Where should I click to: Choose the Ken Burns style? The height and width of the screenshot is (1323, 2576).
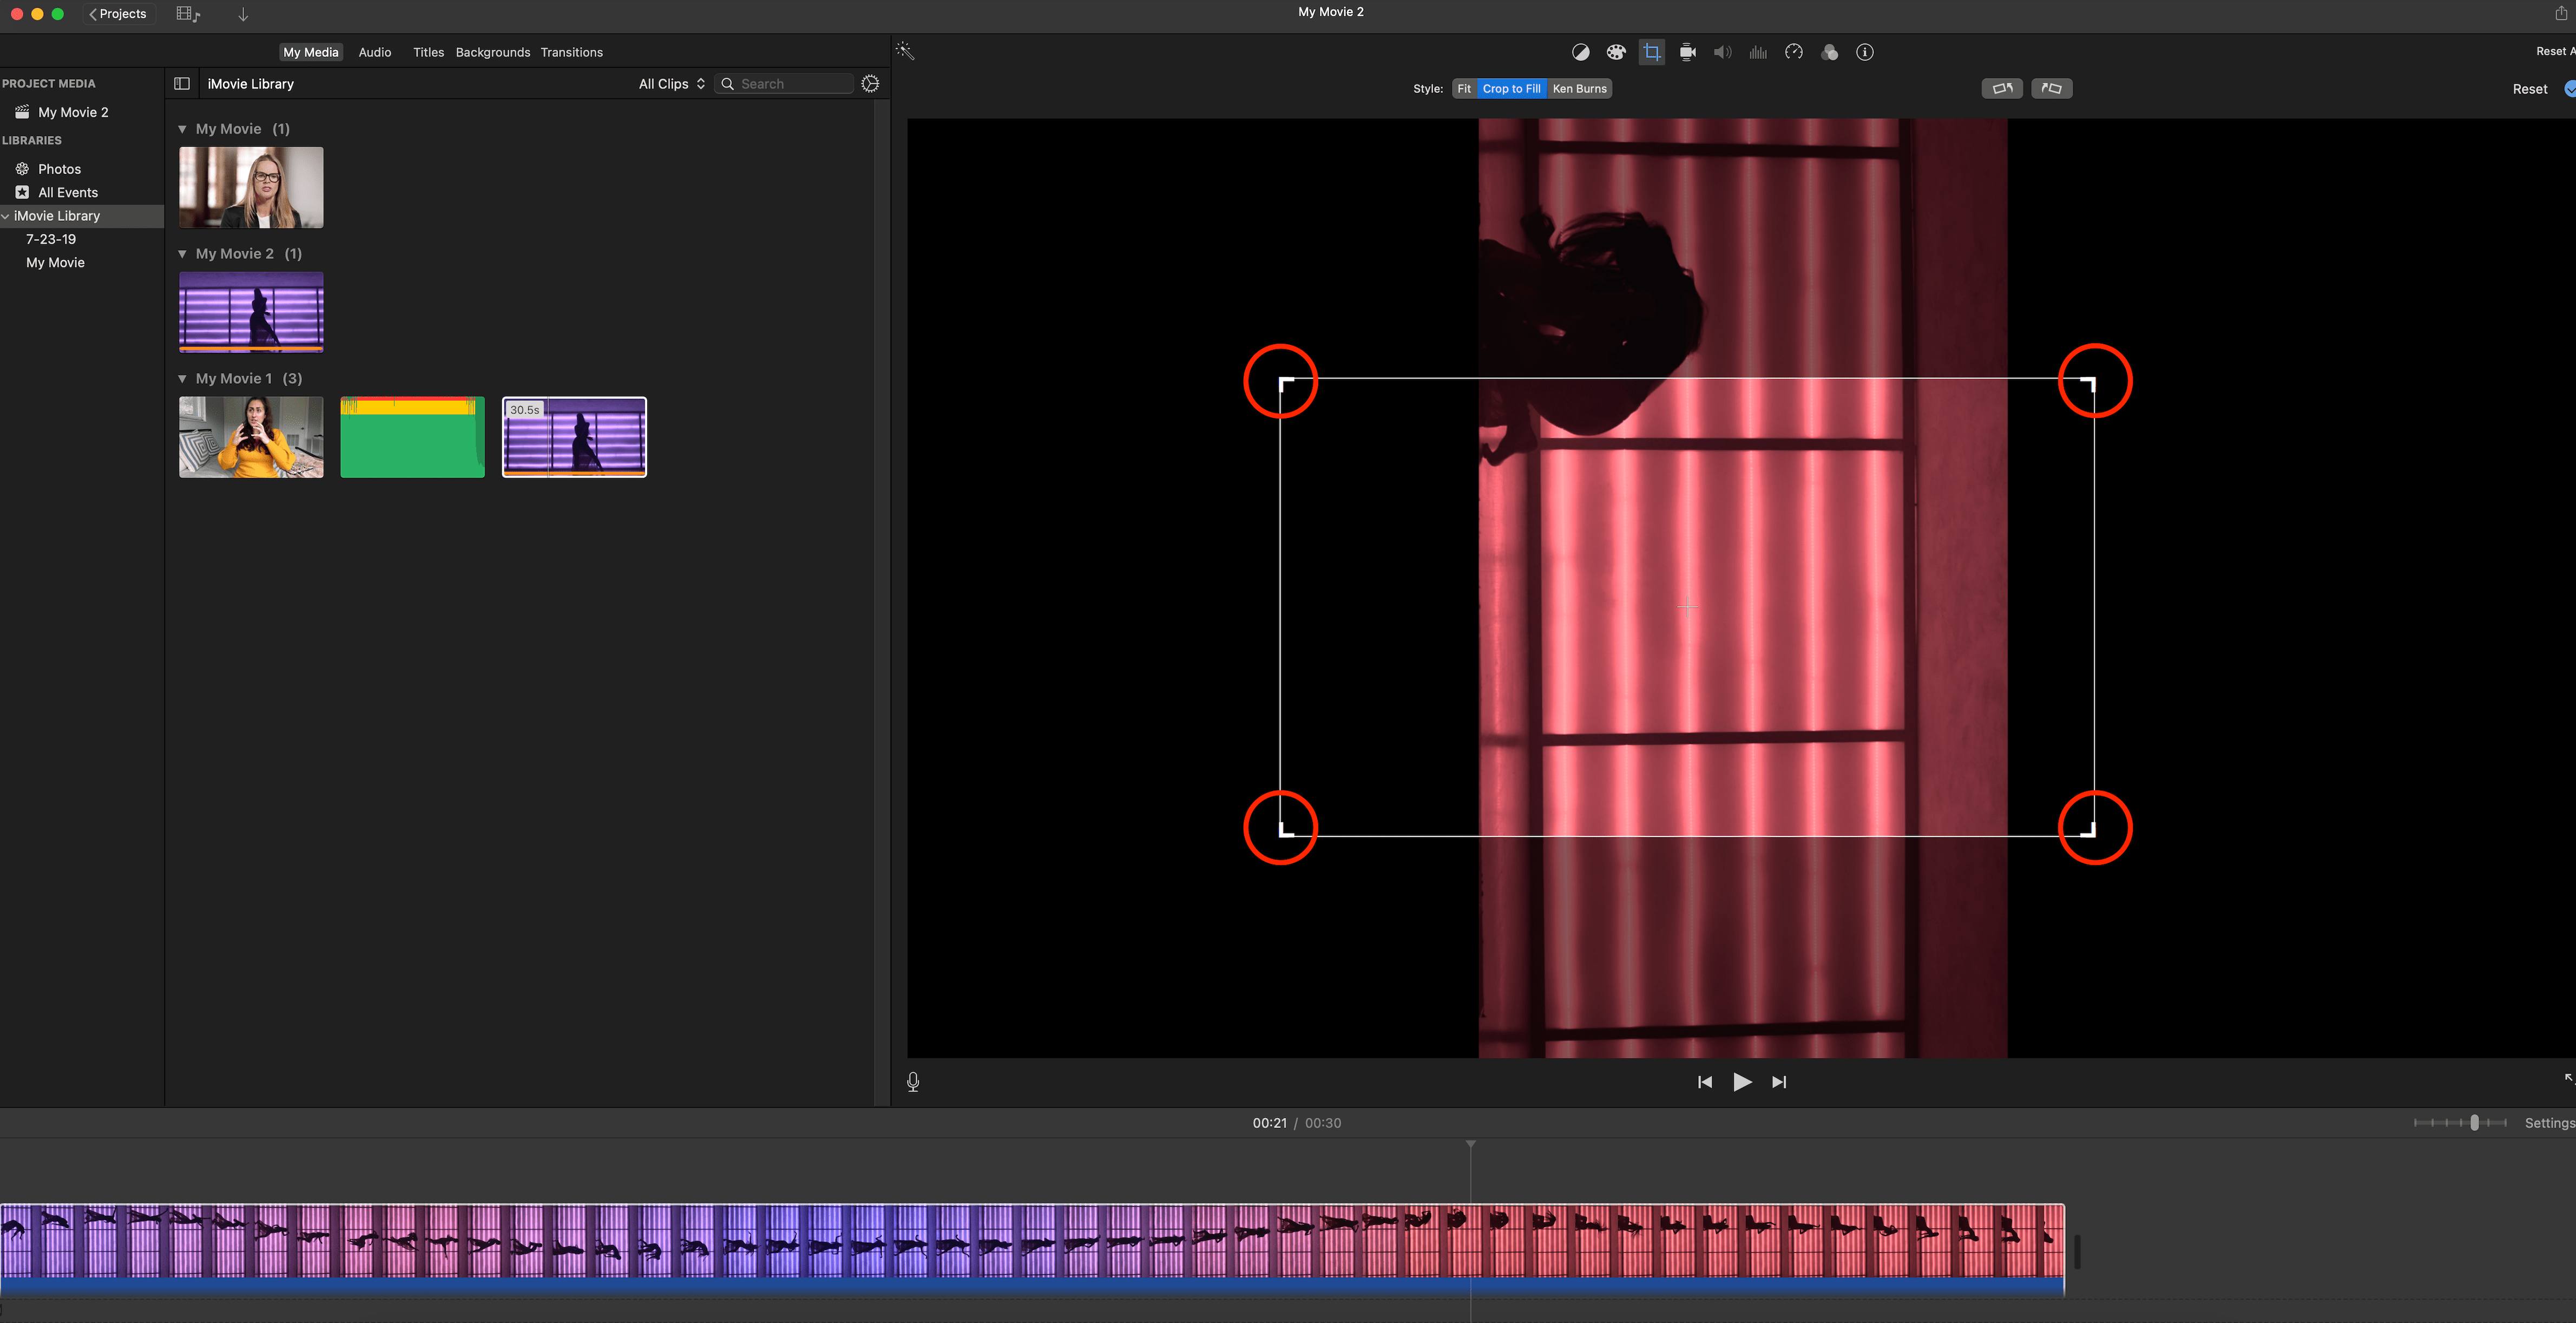(1579, 89)
